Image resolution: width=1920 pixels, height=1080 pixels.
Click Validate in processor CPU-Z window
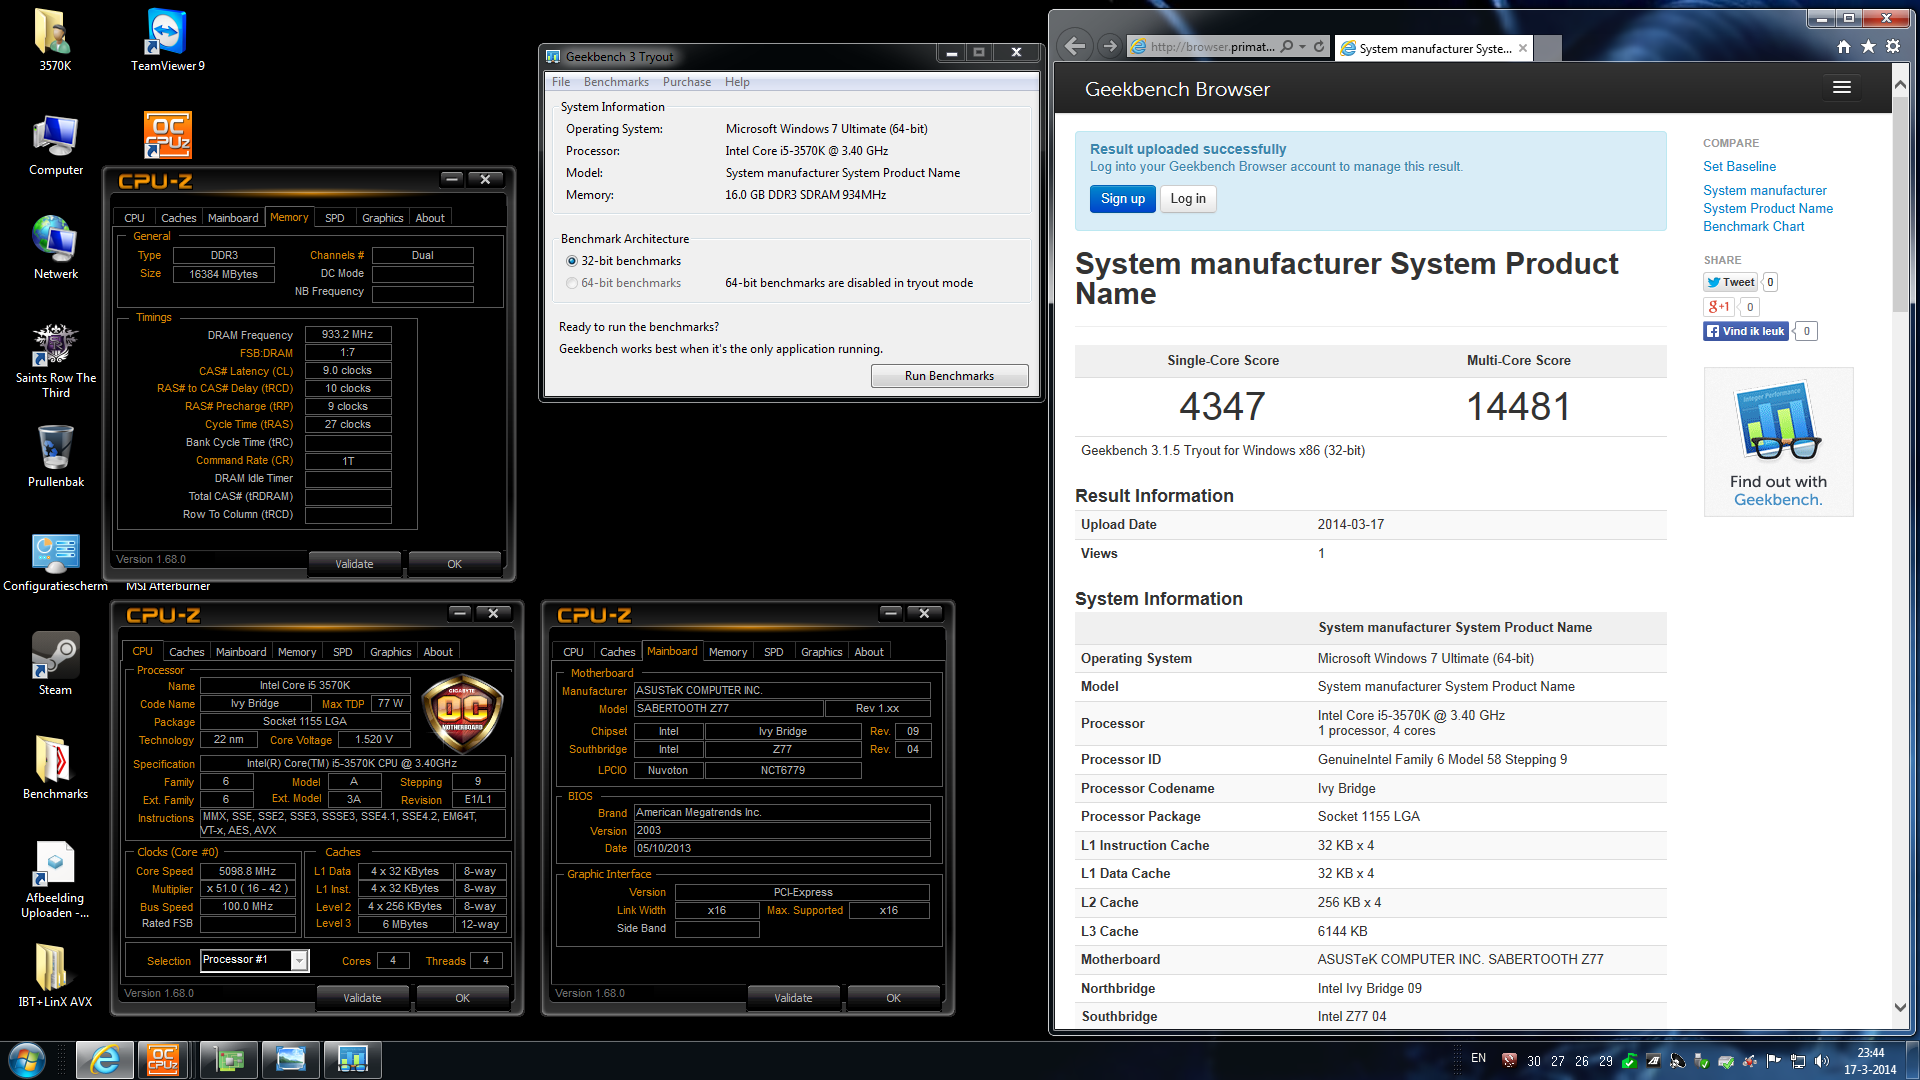pos(362,998)
